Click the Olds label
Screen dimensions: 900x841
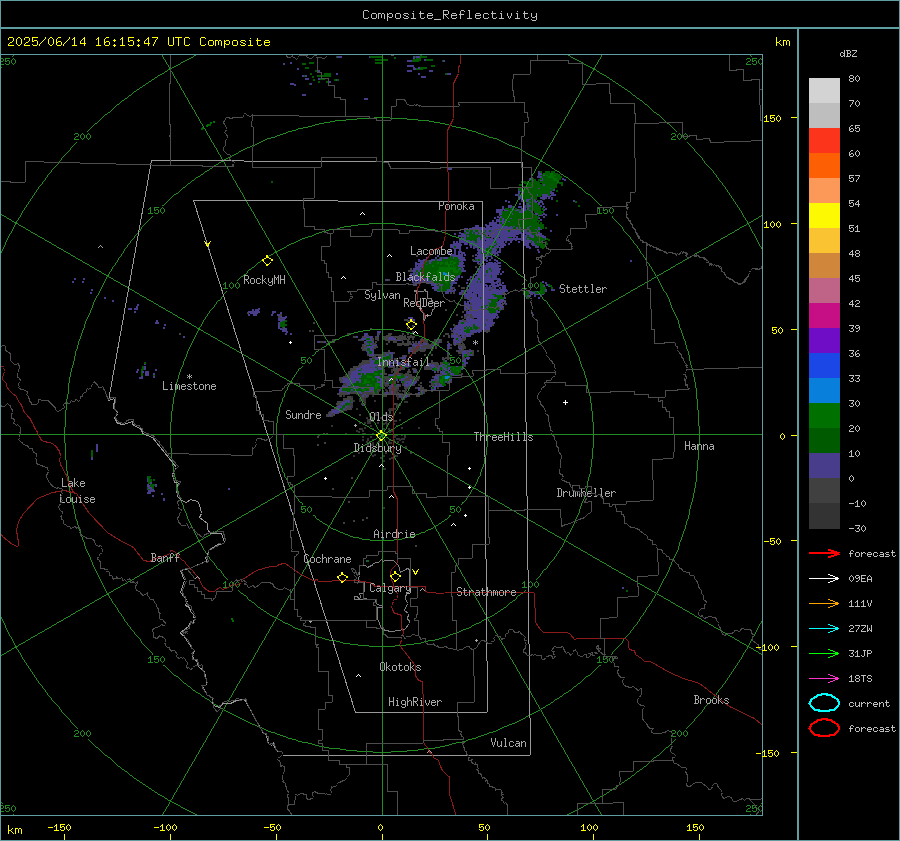[x=381, y=417]
